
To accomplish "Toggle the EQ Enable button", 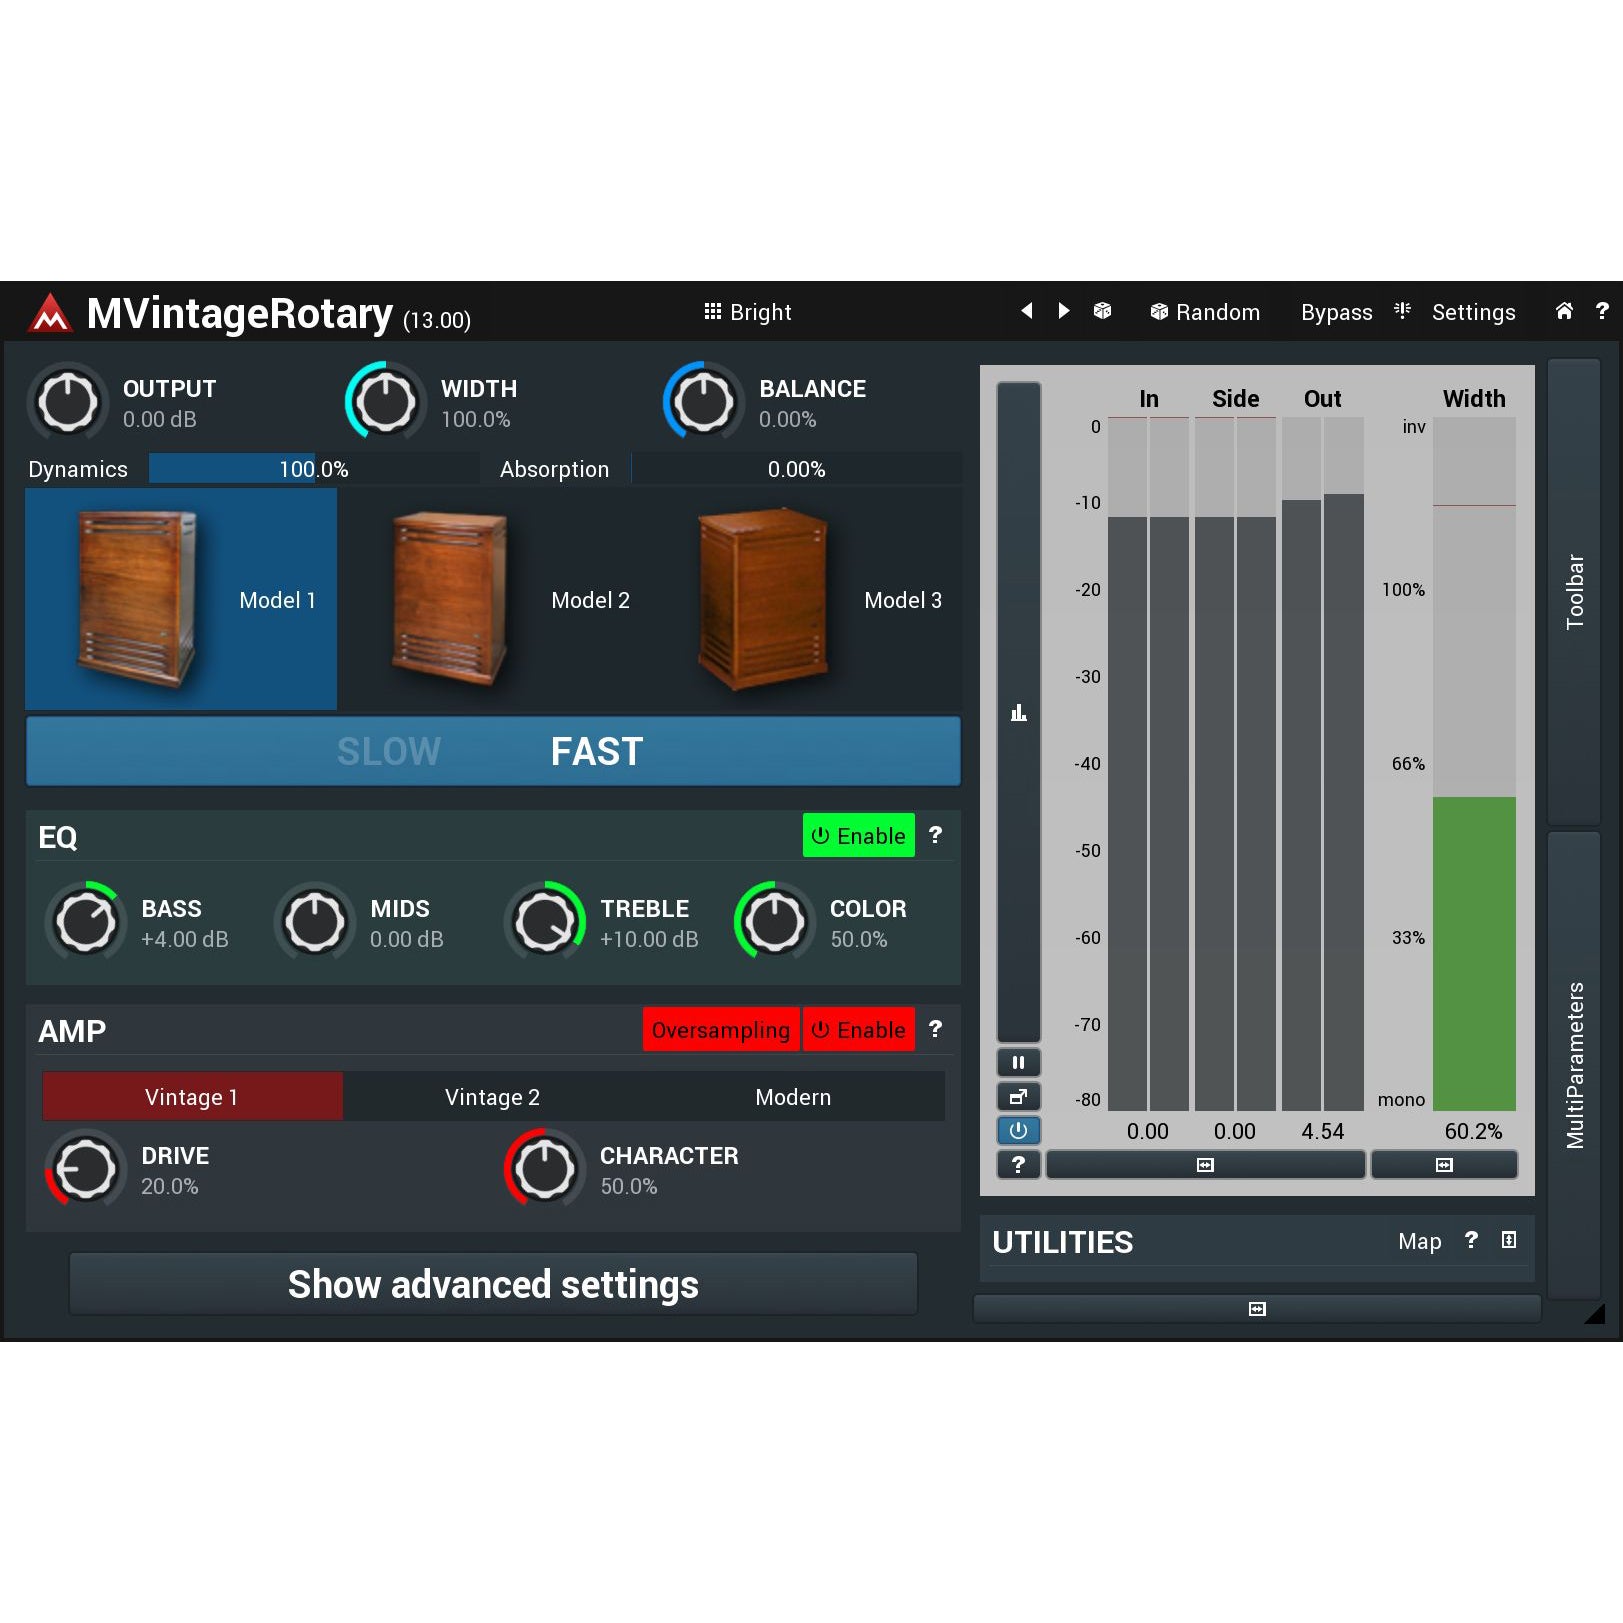I will coord(858,836).
